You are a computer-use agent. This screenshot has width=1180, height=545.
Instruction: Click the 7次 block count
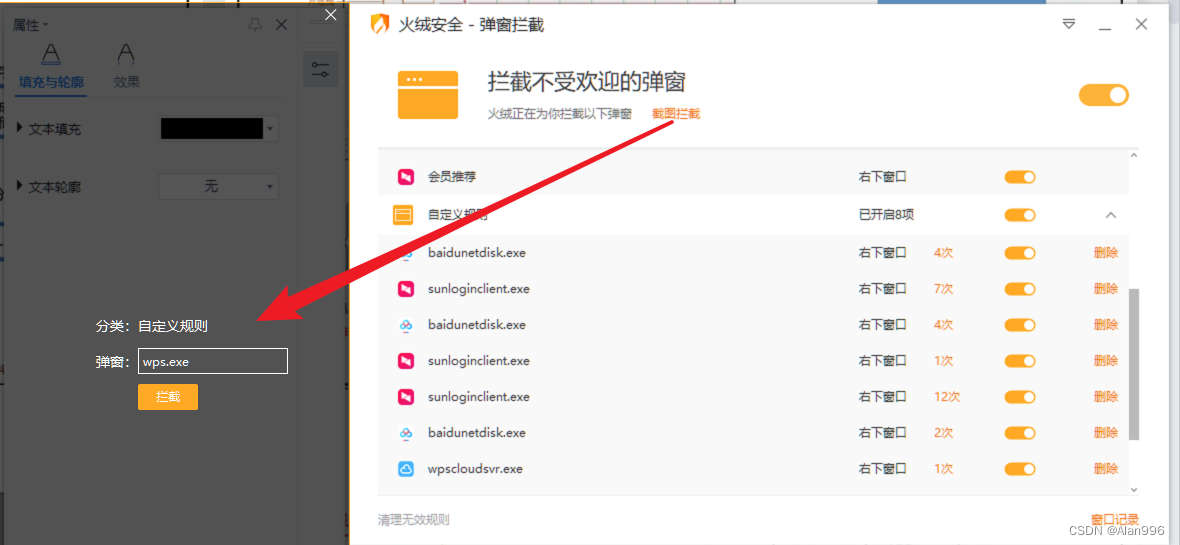944,288
